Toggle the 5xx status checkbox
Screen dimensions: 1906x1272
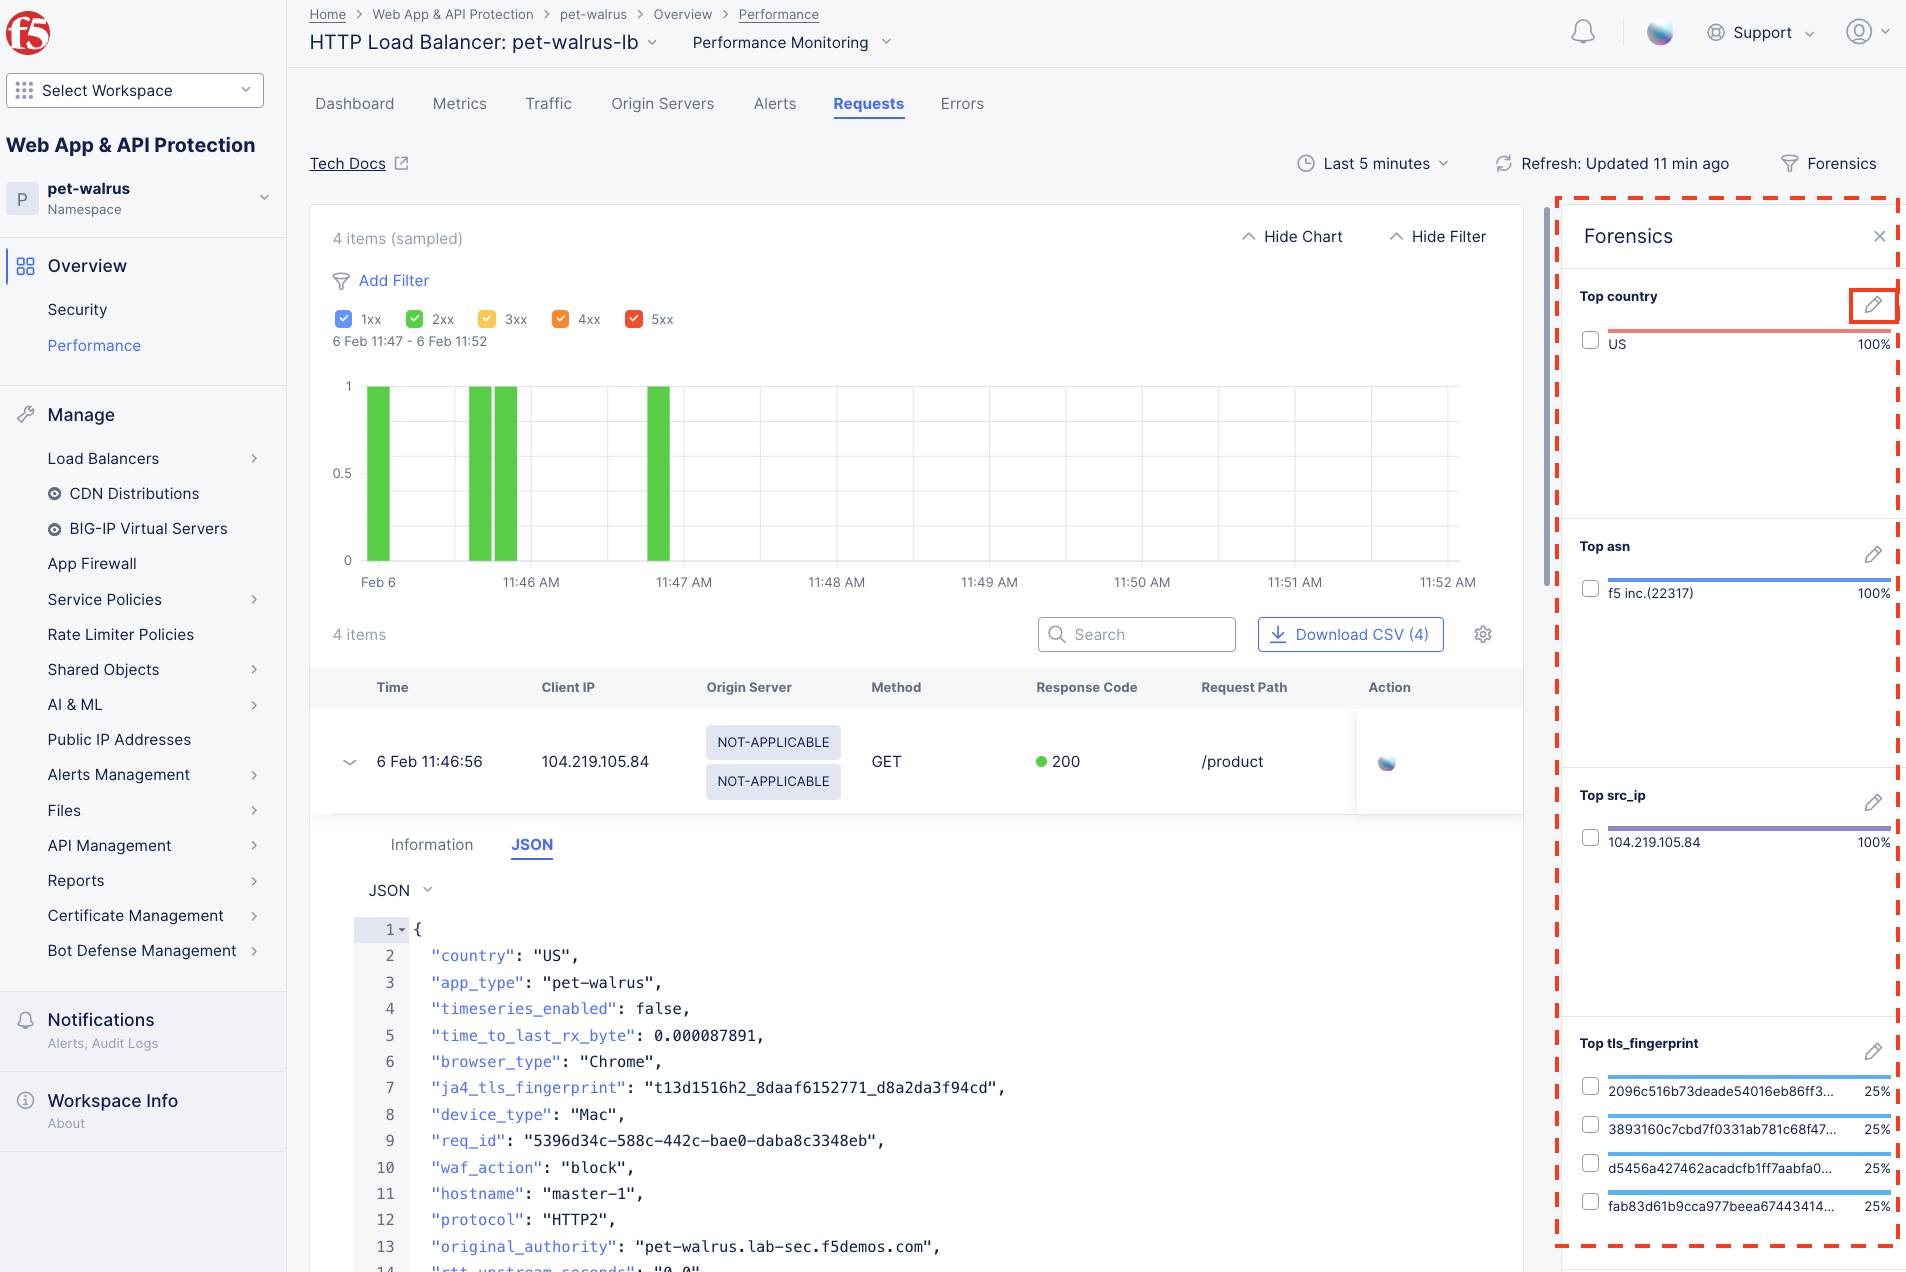[633, 319]
